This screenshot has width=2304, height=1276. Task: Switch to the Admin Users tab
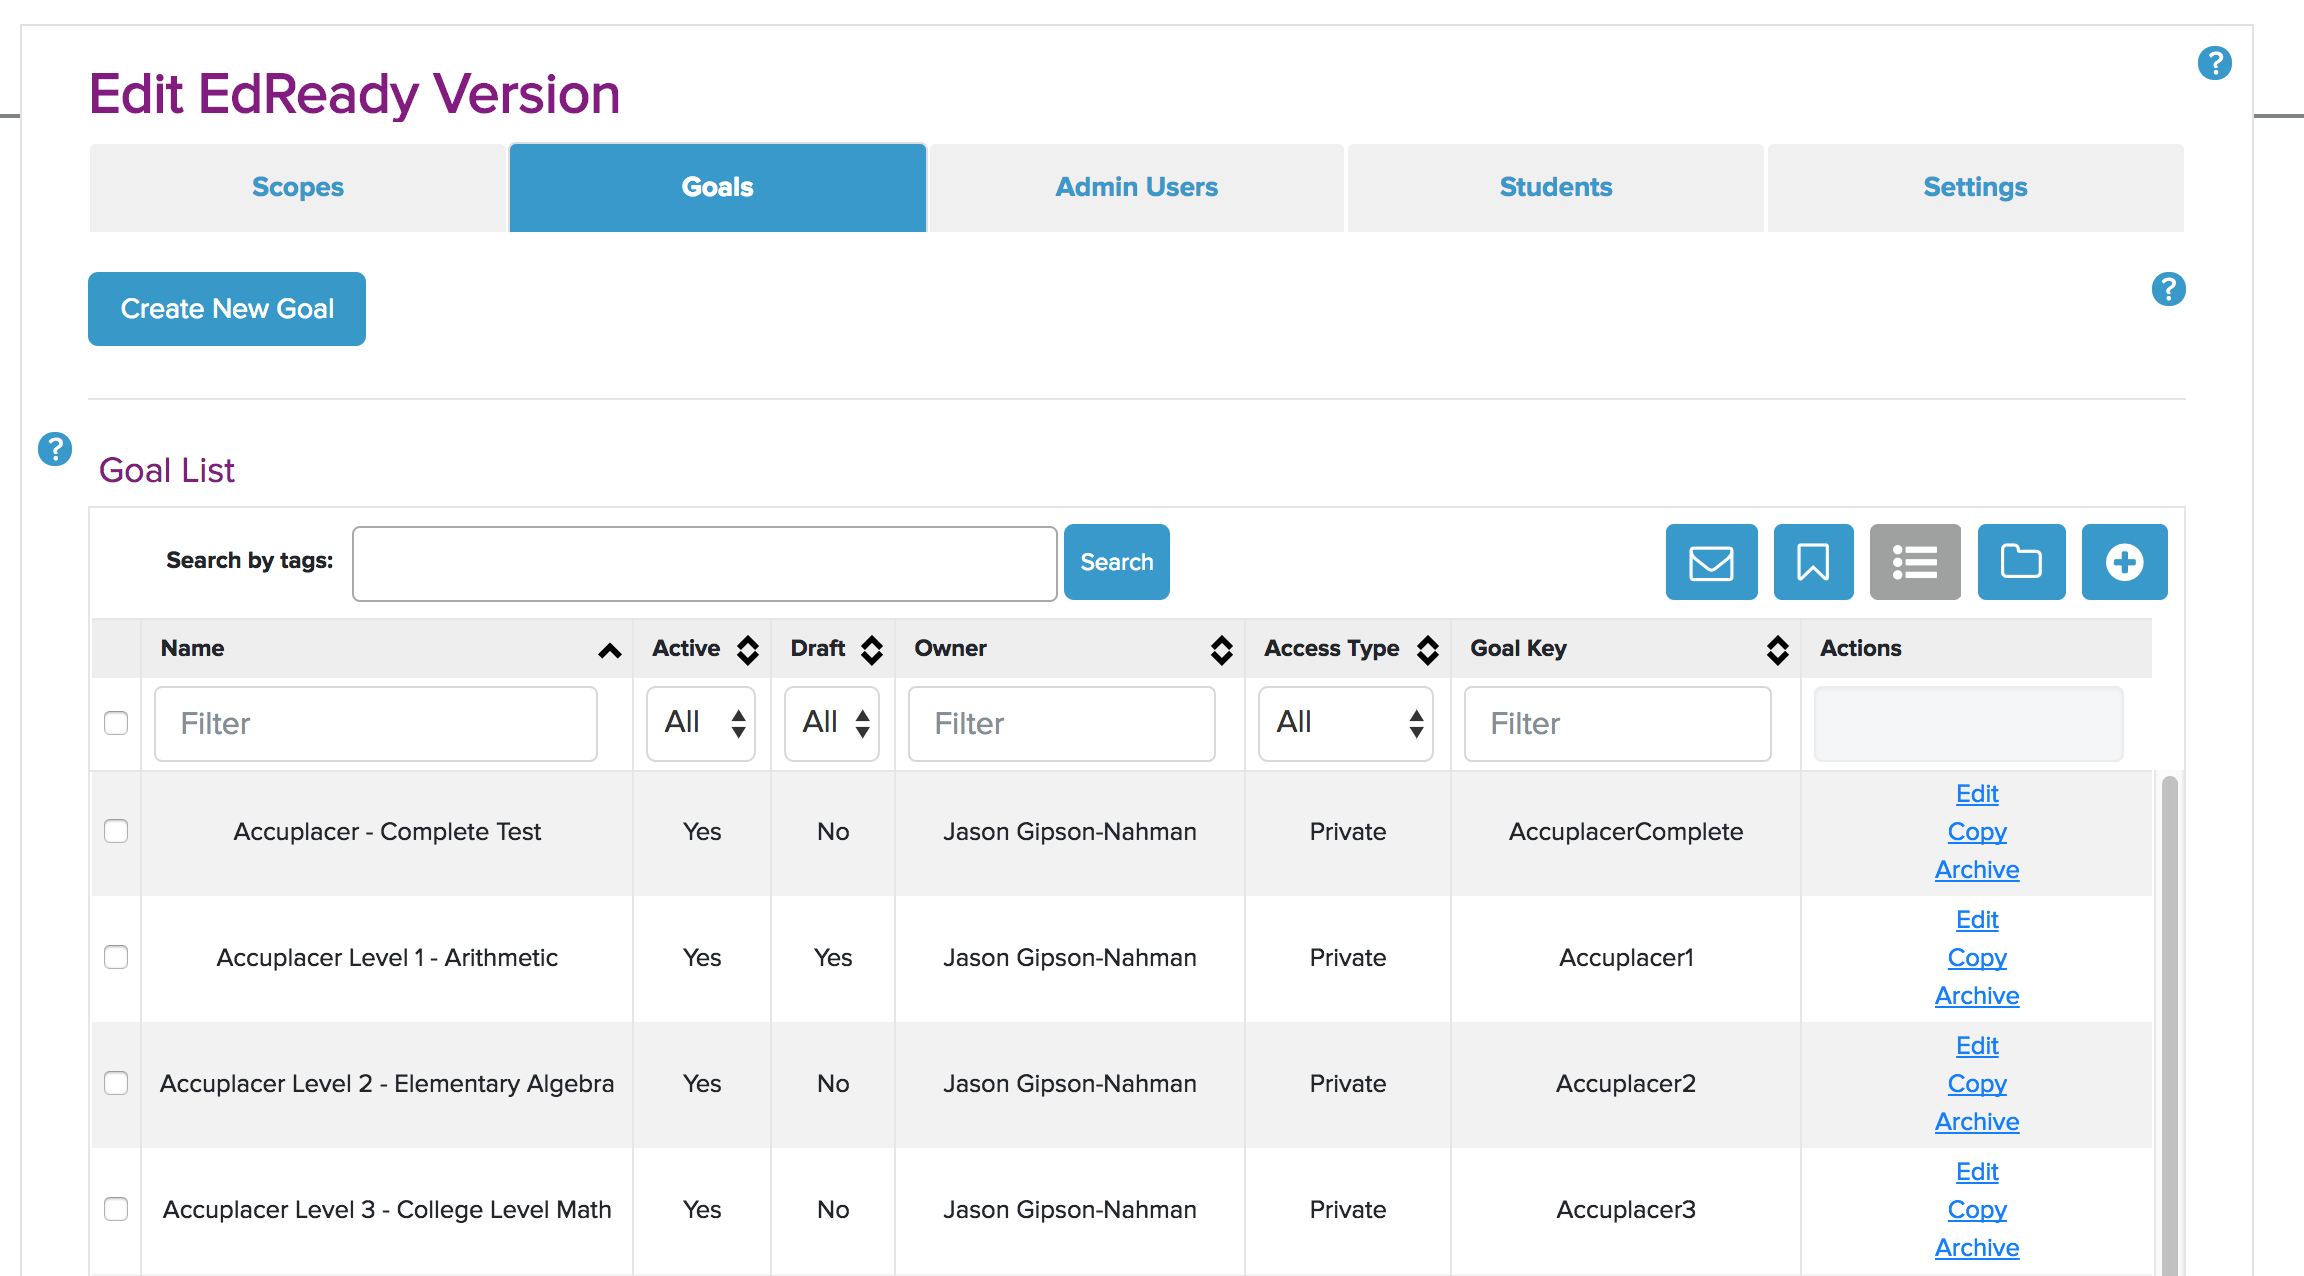pyautogui.click(x=1137, y=188)
